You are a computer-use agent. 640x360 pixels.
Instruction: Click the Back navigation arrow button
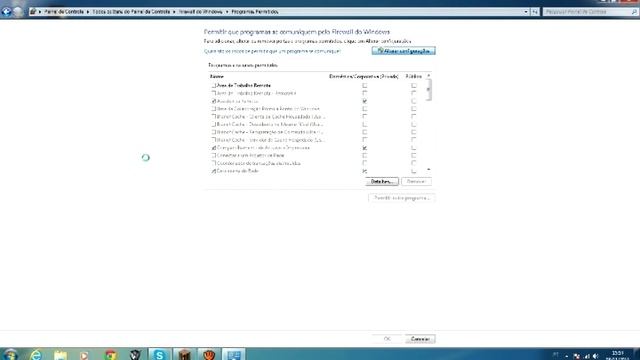coord(7,12)
